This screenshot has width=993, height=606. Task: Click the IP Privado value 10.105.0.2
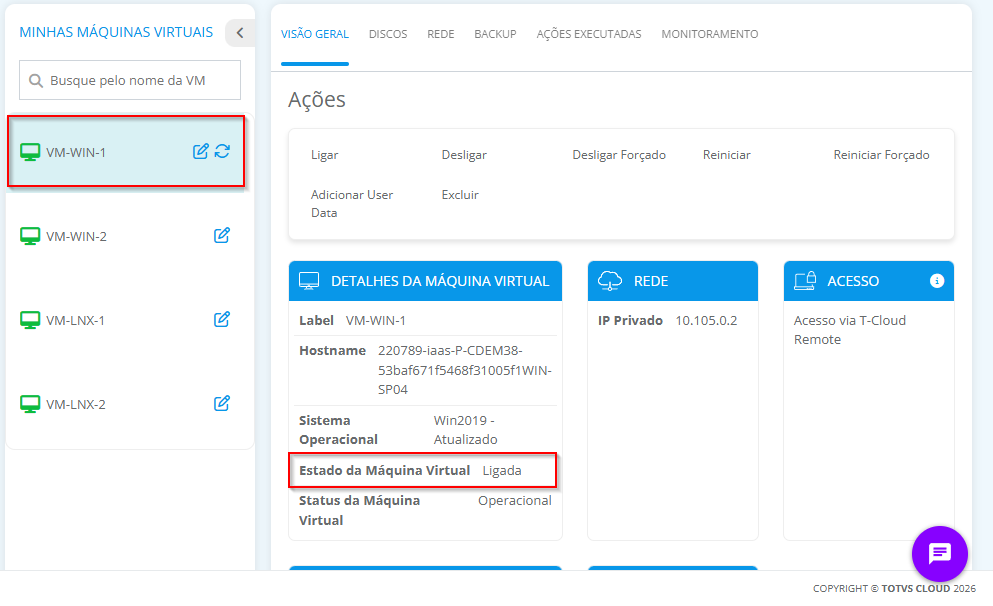[x=706, y=320]
